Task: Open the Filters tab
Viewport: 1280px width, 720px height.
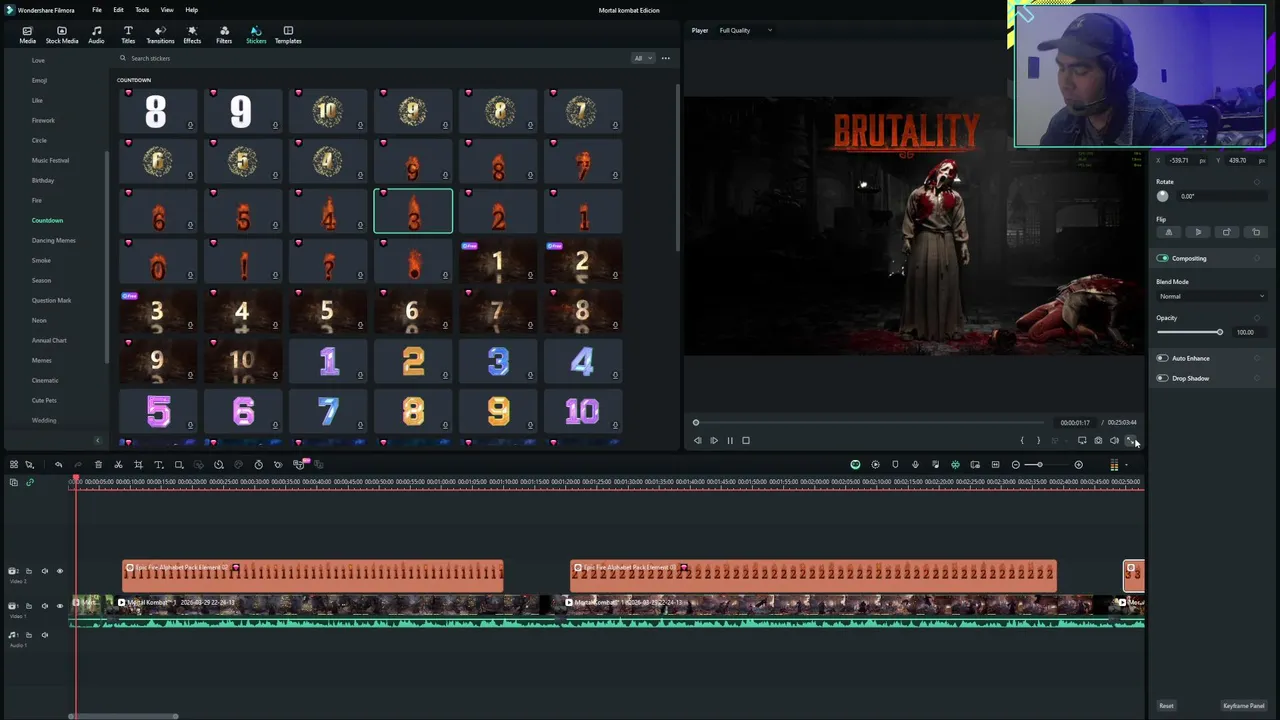Action: [224, 35]
